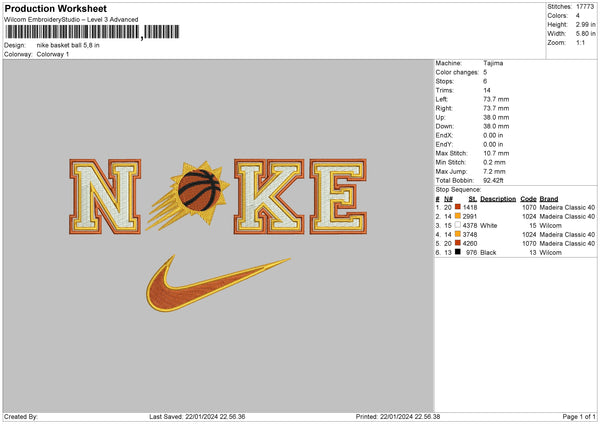Click the Code column header
Image resolution: width=600 pixels, height=424 pixels.
(x=528, y=199)
